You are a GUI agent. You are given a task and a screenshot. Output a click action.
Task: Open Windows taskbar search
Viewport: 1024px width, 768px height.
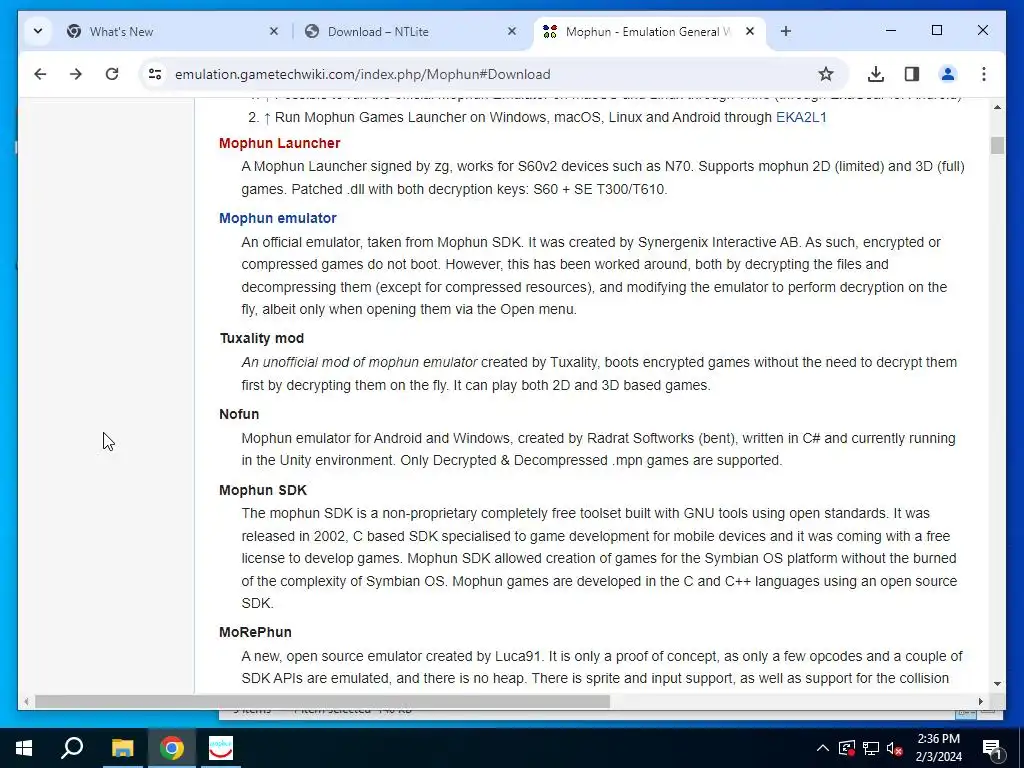(72, 748)
